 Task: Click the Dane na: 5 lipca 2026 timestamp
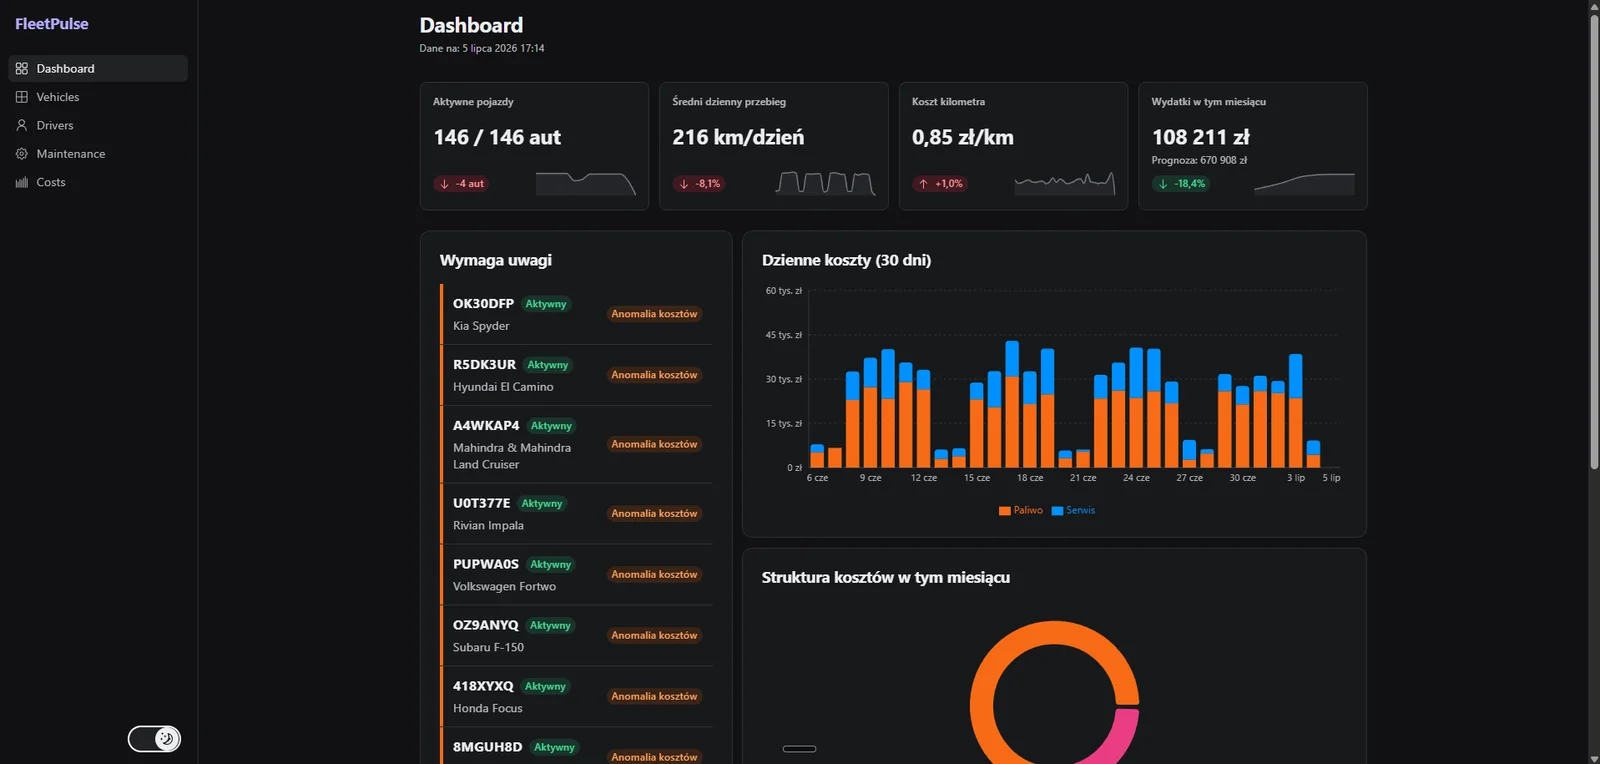pos(482,48)
